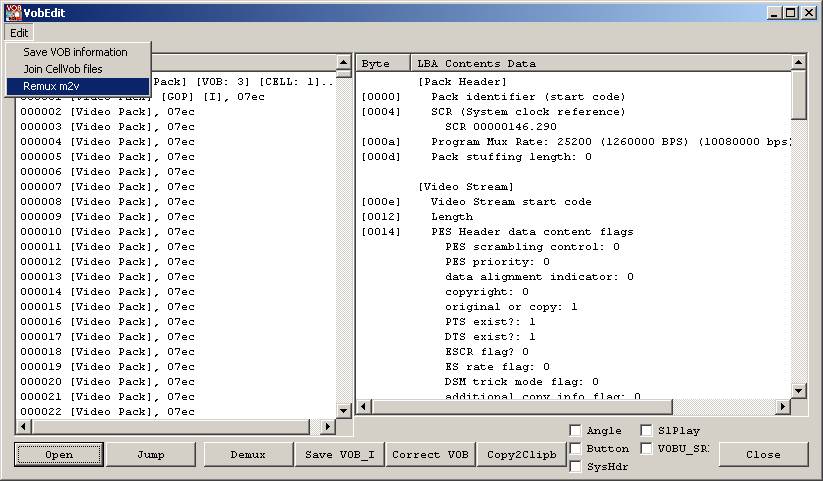Choose Save VOB information menu entry
The image size is (823, 481).
pos(78,52)
